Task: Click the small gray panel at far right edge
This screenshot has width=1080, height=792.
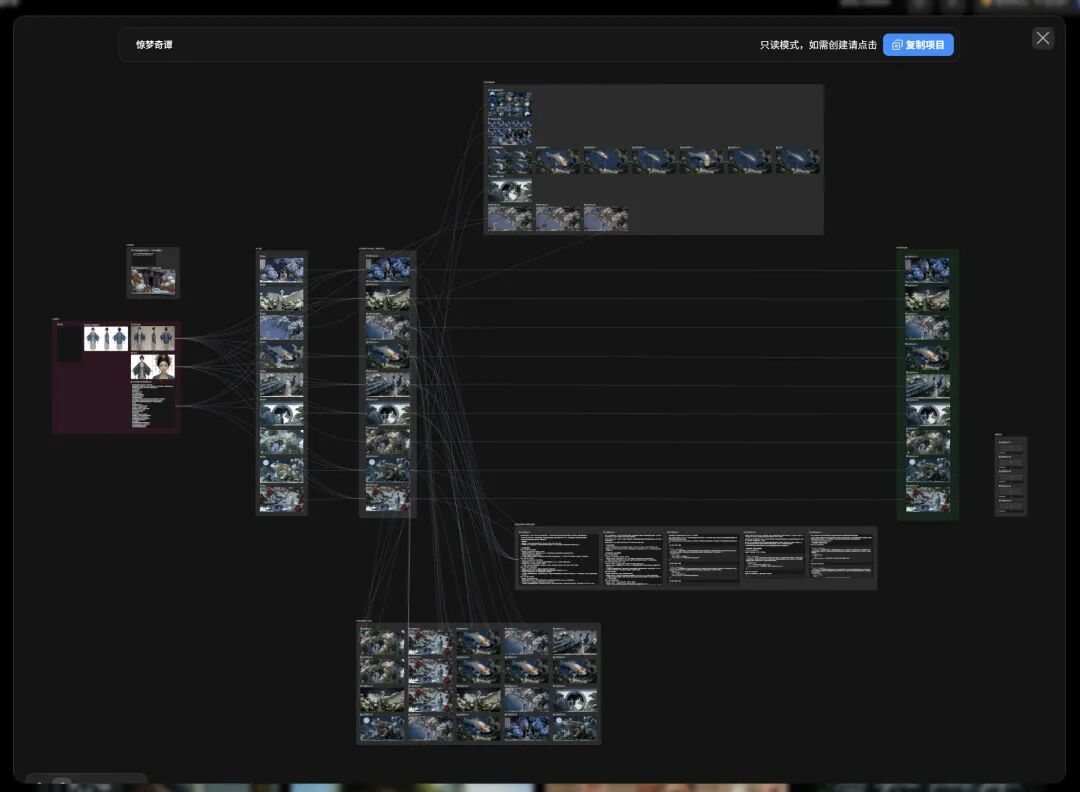Action: [x=1010, y=476]
